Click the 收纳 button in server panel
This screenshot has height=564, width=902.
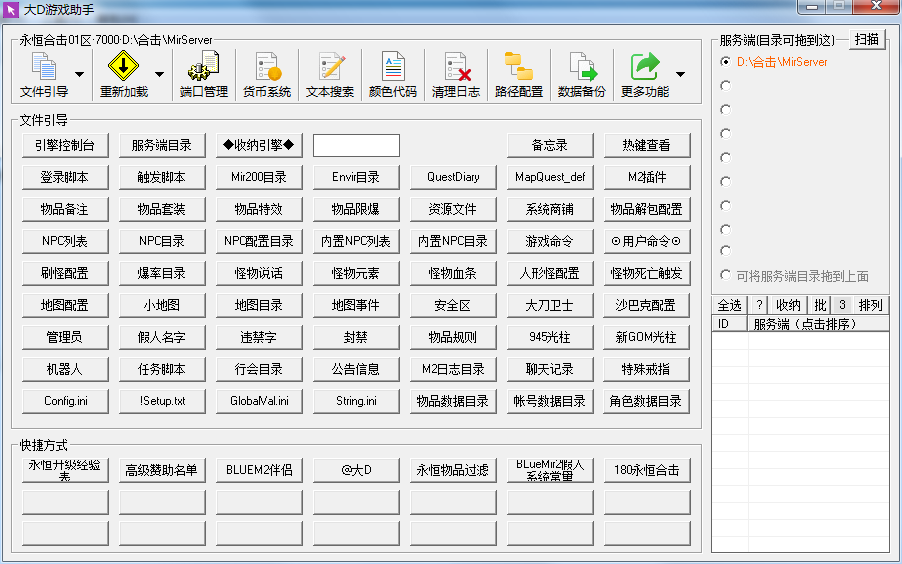pyautogui.click(x=788, y=305)
